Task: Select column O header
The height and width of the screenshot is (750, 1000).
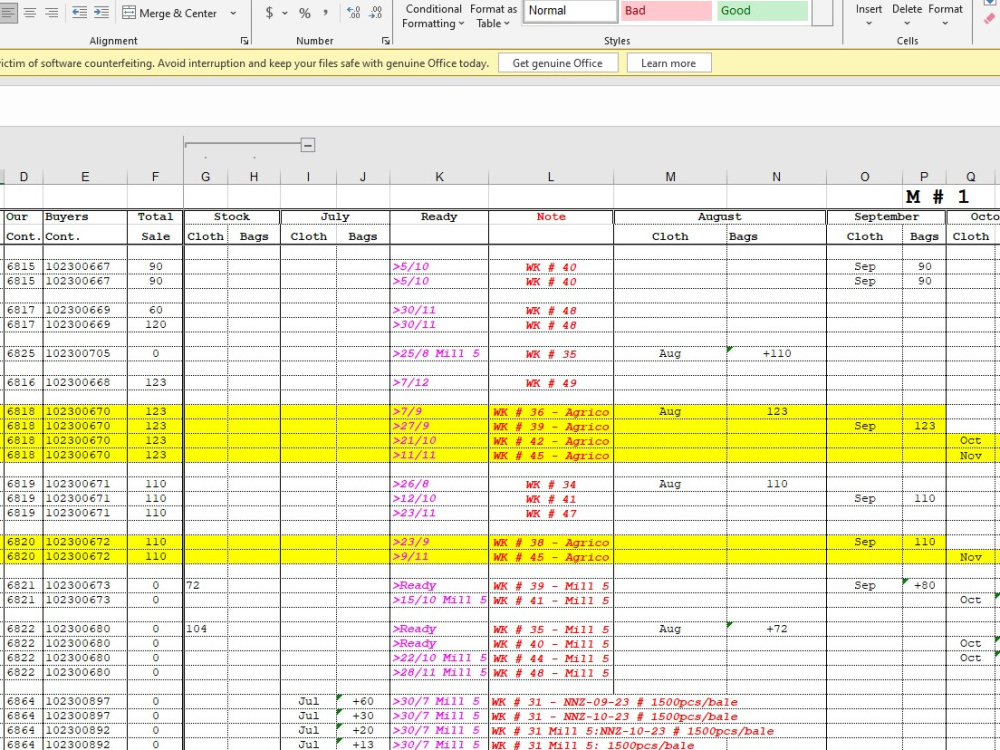Action: click(865, 177)
